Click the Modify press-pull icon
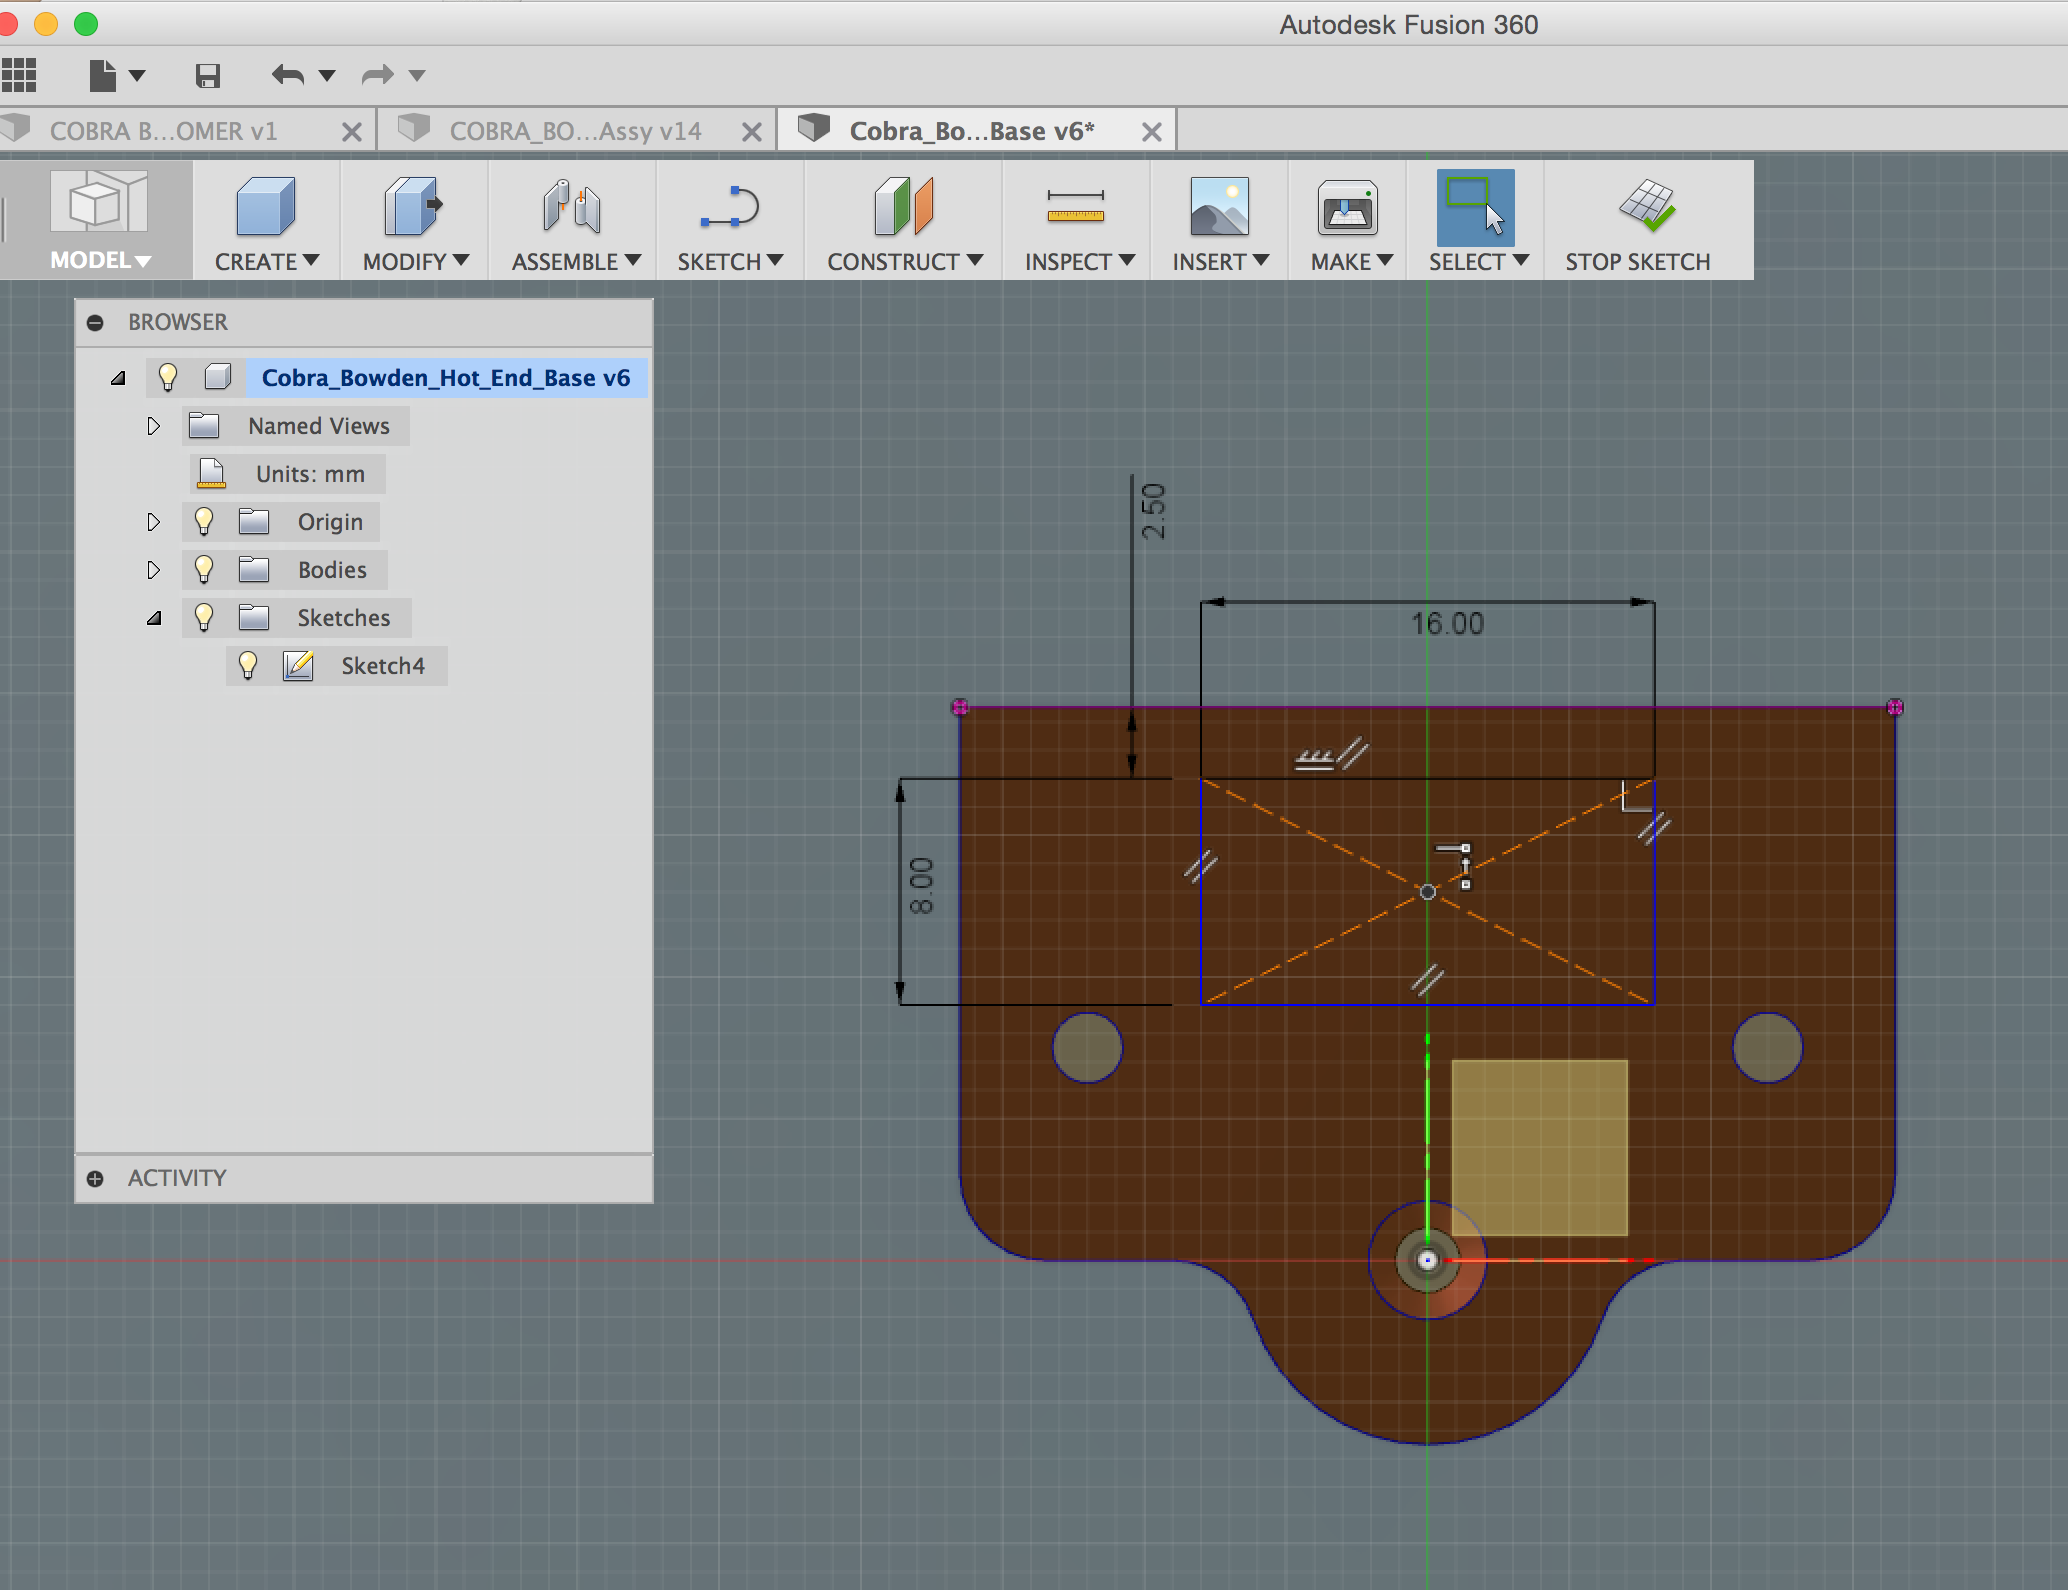This screenshot has width=2068, height=1590. pos(413,208)
